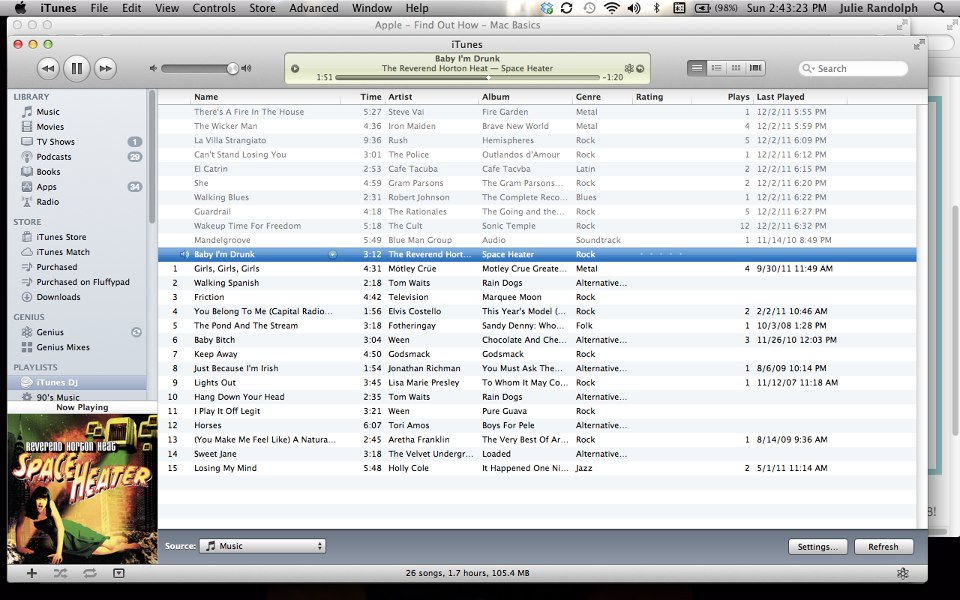Screen dimensions: 960x600
Task: Click the Genius atom icon in status bar
Action: 902,573
